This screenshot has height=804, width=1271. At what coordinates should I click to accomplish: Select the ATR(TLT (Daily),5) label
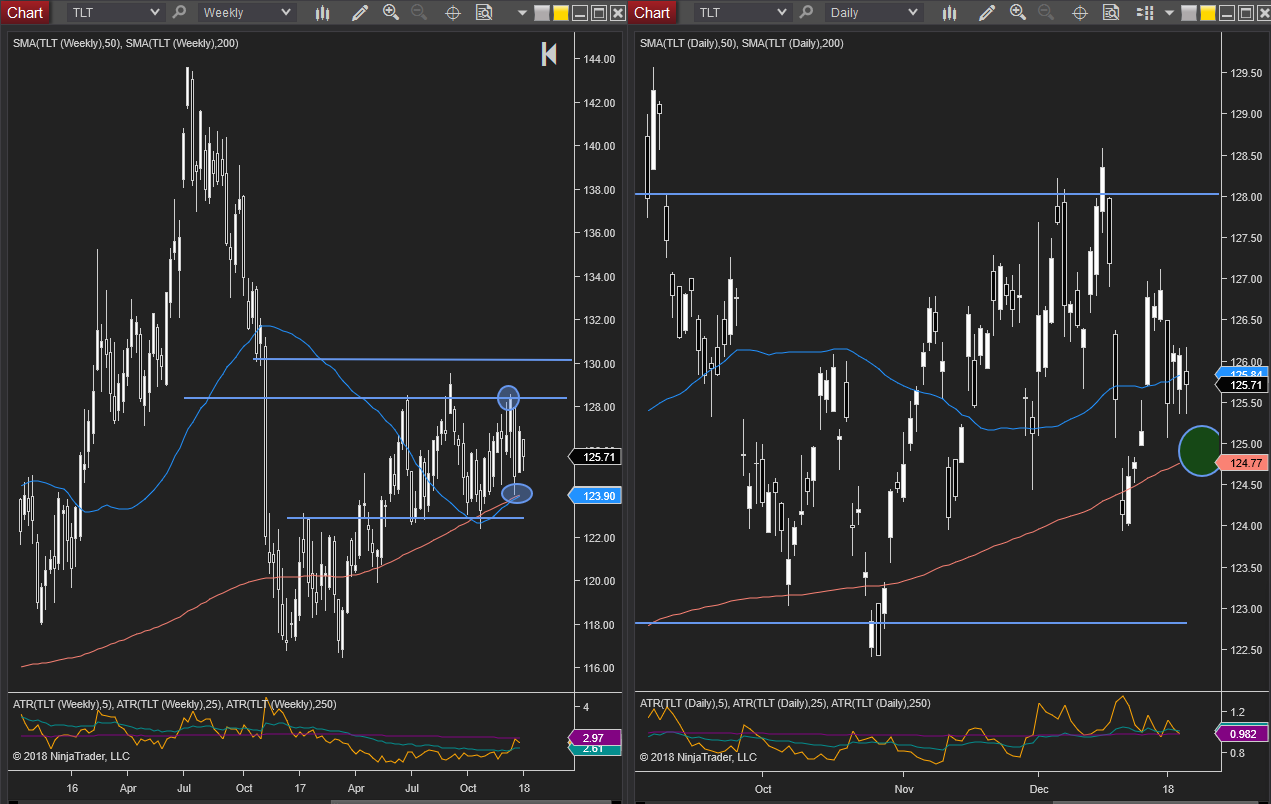tap(684, 703)
